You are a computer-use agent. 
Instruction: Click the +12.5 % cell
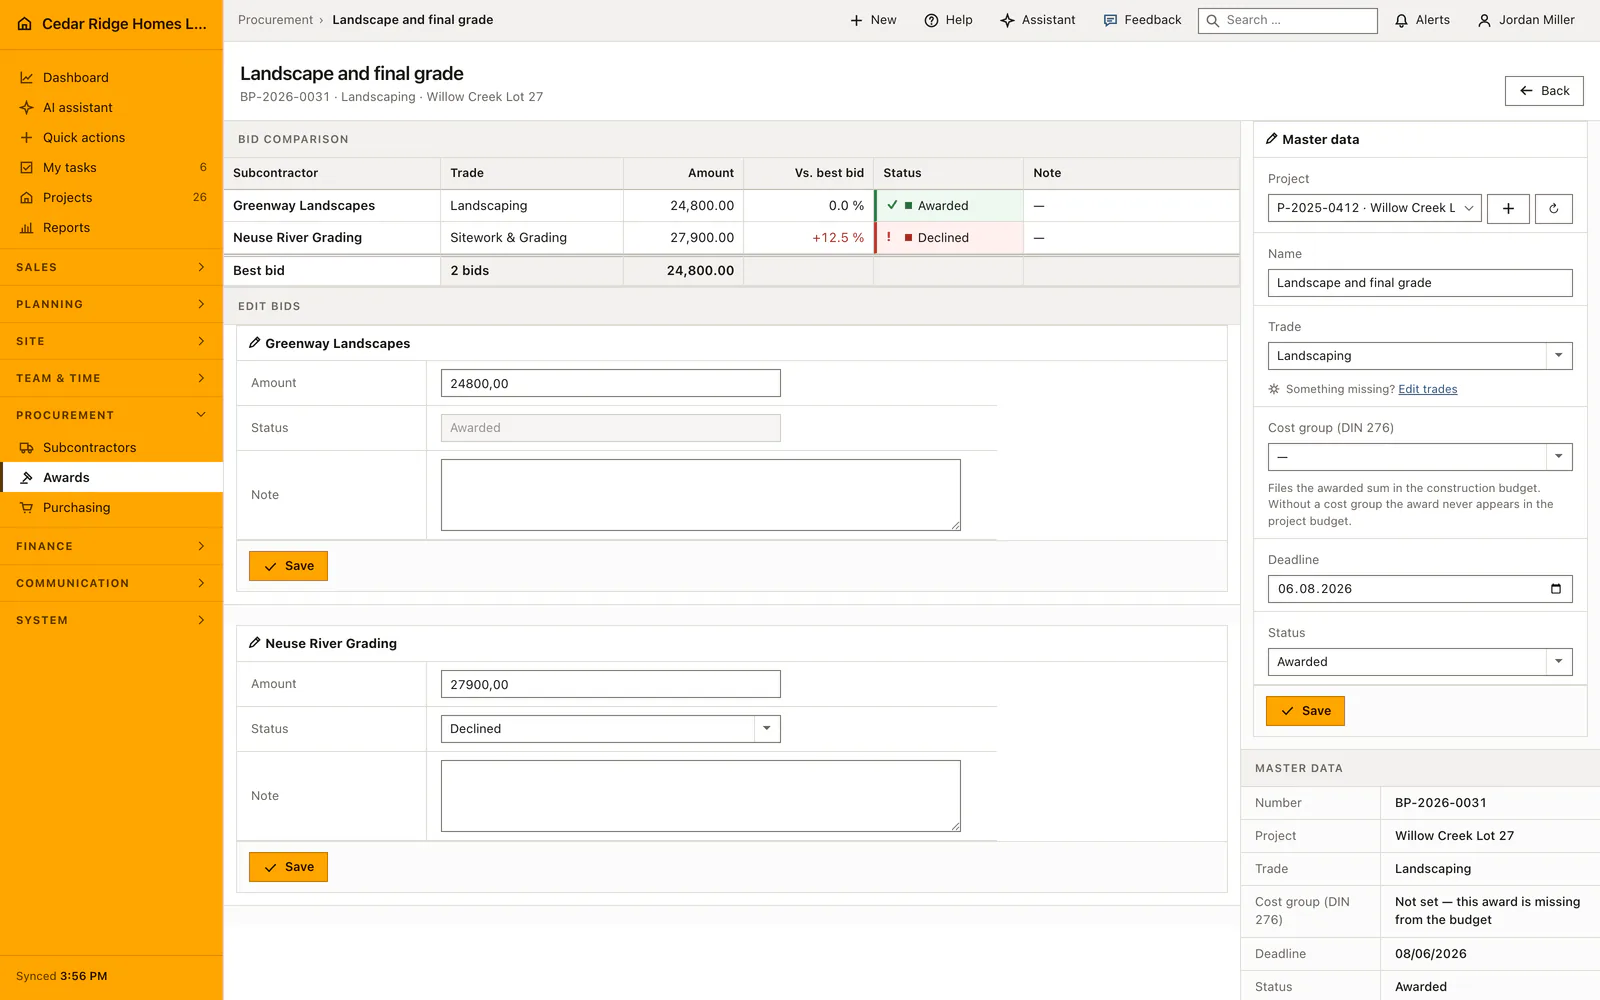point(809,238)
